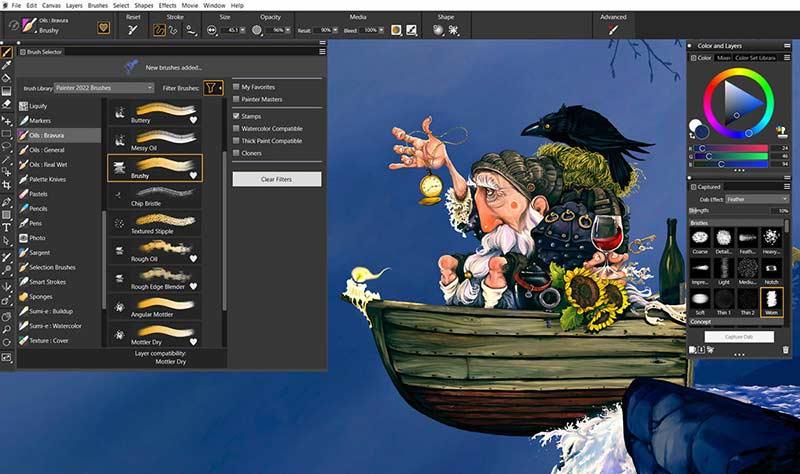Toggle the Brushy favorite heart

tap(193, 176)
